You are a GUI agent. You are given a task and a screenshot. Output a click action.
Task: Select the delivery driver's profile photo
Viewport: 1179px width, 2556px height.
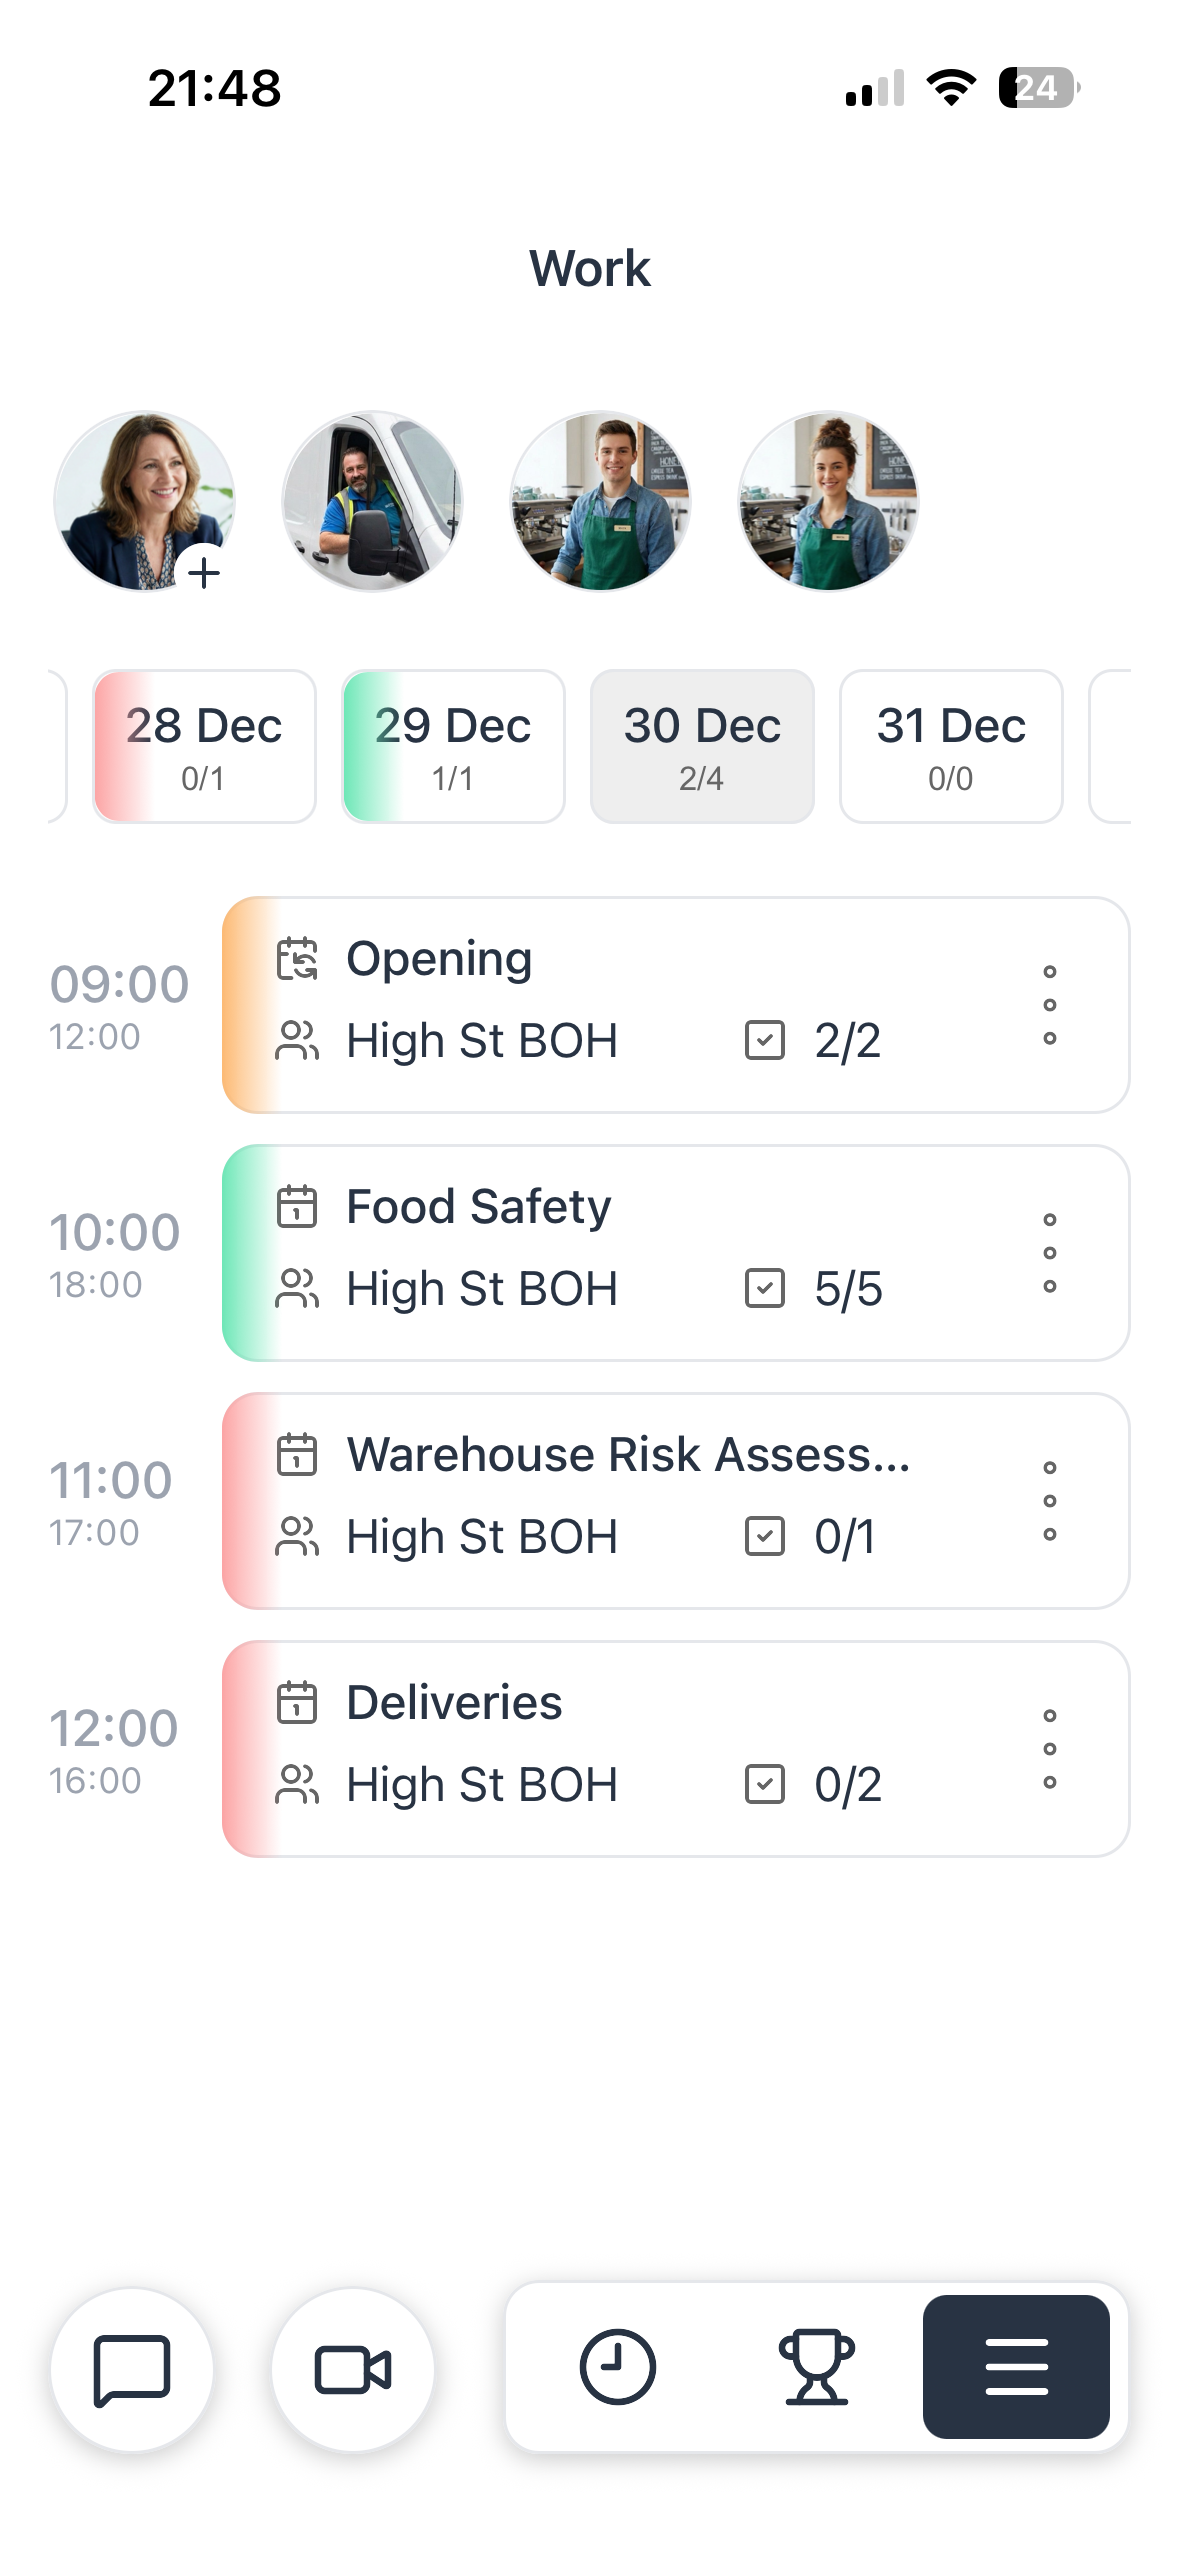[x=372, y=501]
